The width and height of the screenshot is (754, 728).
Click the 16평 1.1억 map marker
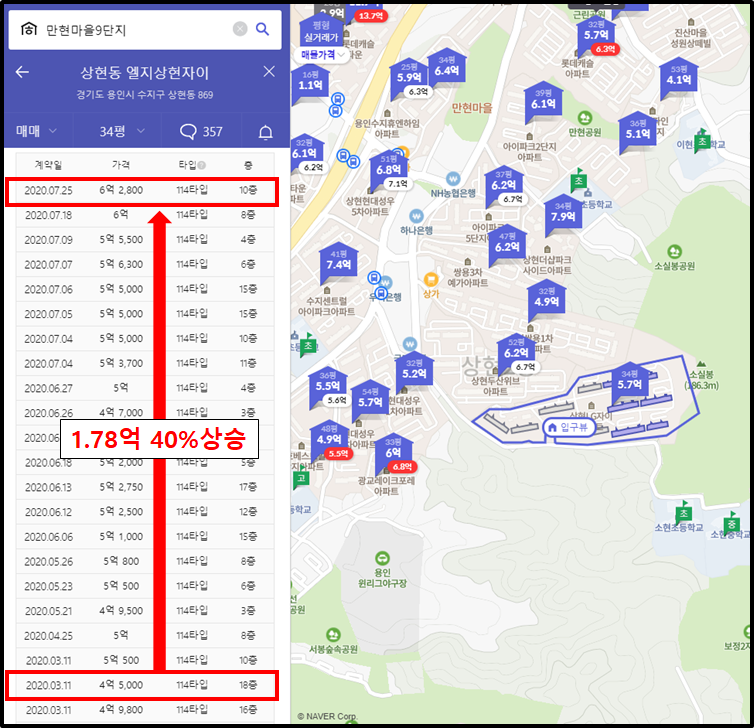(x=310, y=81)
